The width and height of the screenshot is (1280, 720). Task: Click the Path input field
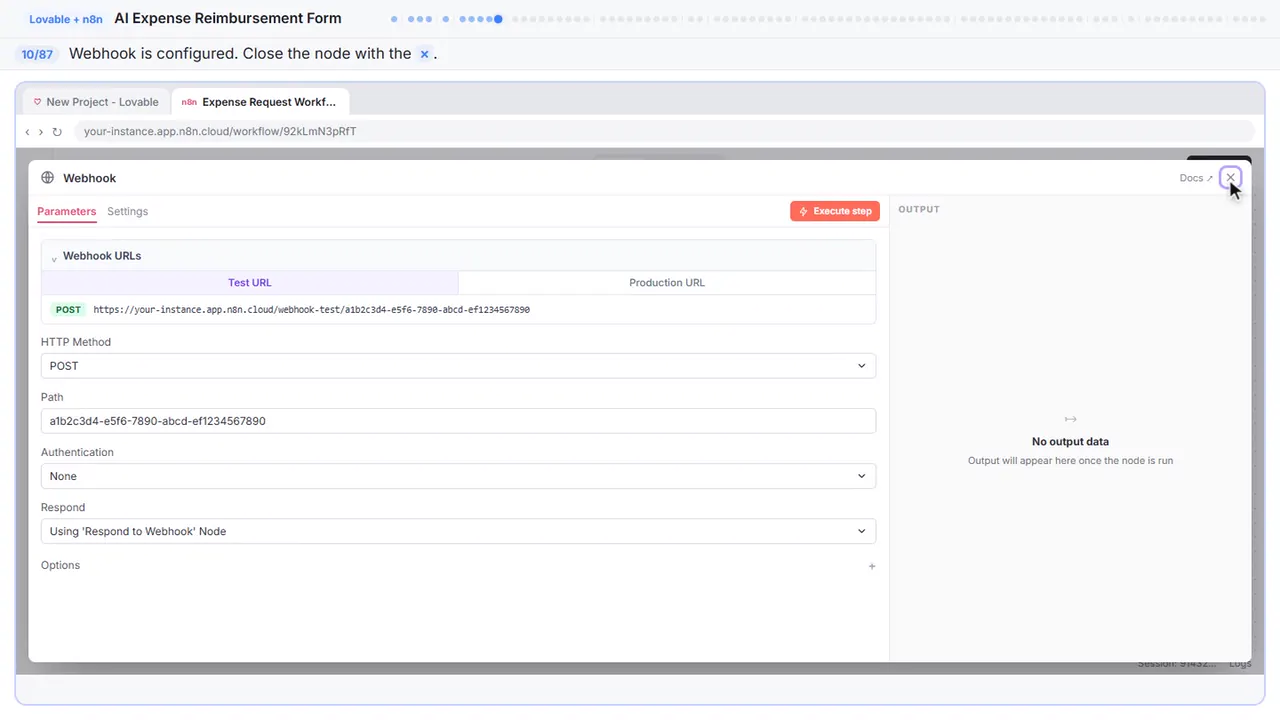[x=458, y=421]
